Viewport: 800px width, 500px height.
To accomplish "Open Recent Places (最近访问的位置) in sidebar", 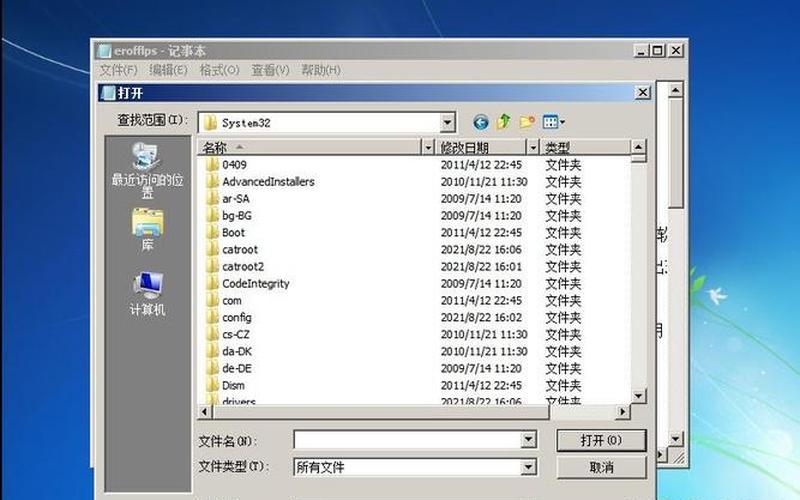I will click(x=147, y=171).
